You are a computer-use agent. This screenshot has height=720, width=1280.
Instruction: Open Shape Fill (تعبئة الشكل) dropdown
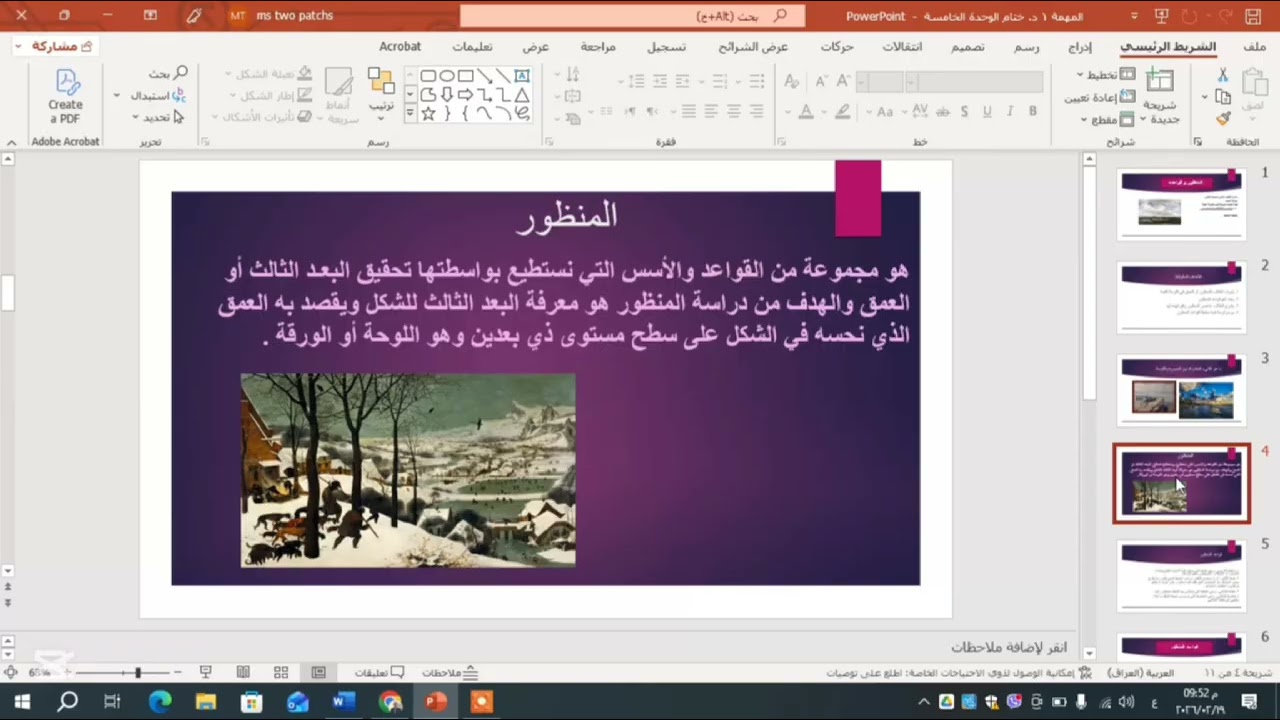click(x=268, y=74)
